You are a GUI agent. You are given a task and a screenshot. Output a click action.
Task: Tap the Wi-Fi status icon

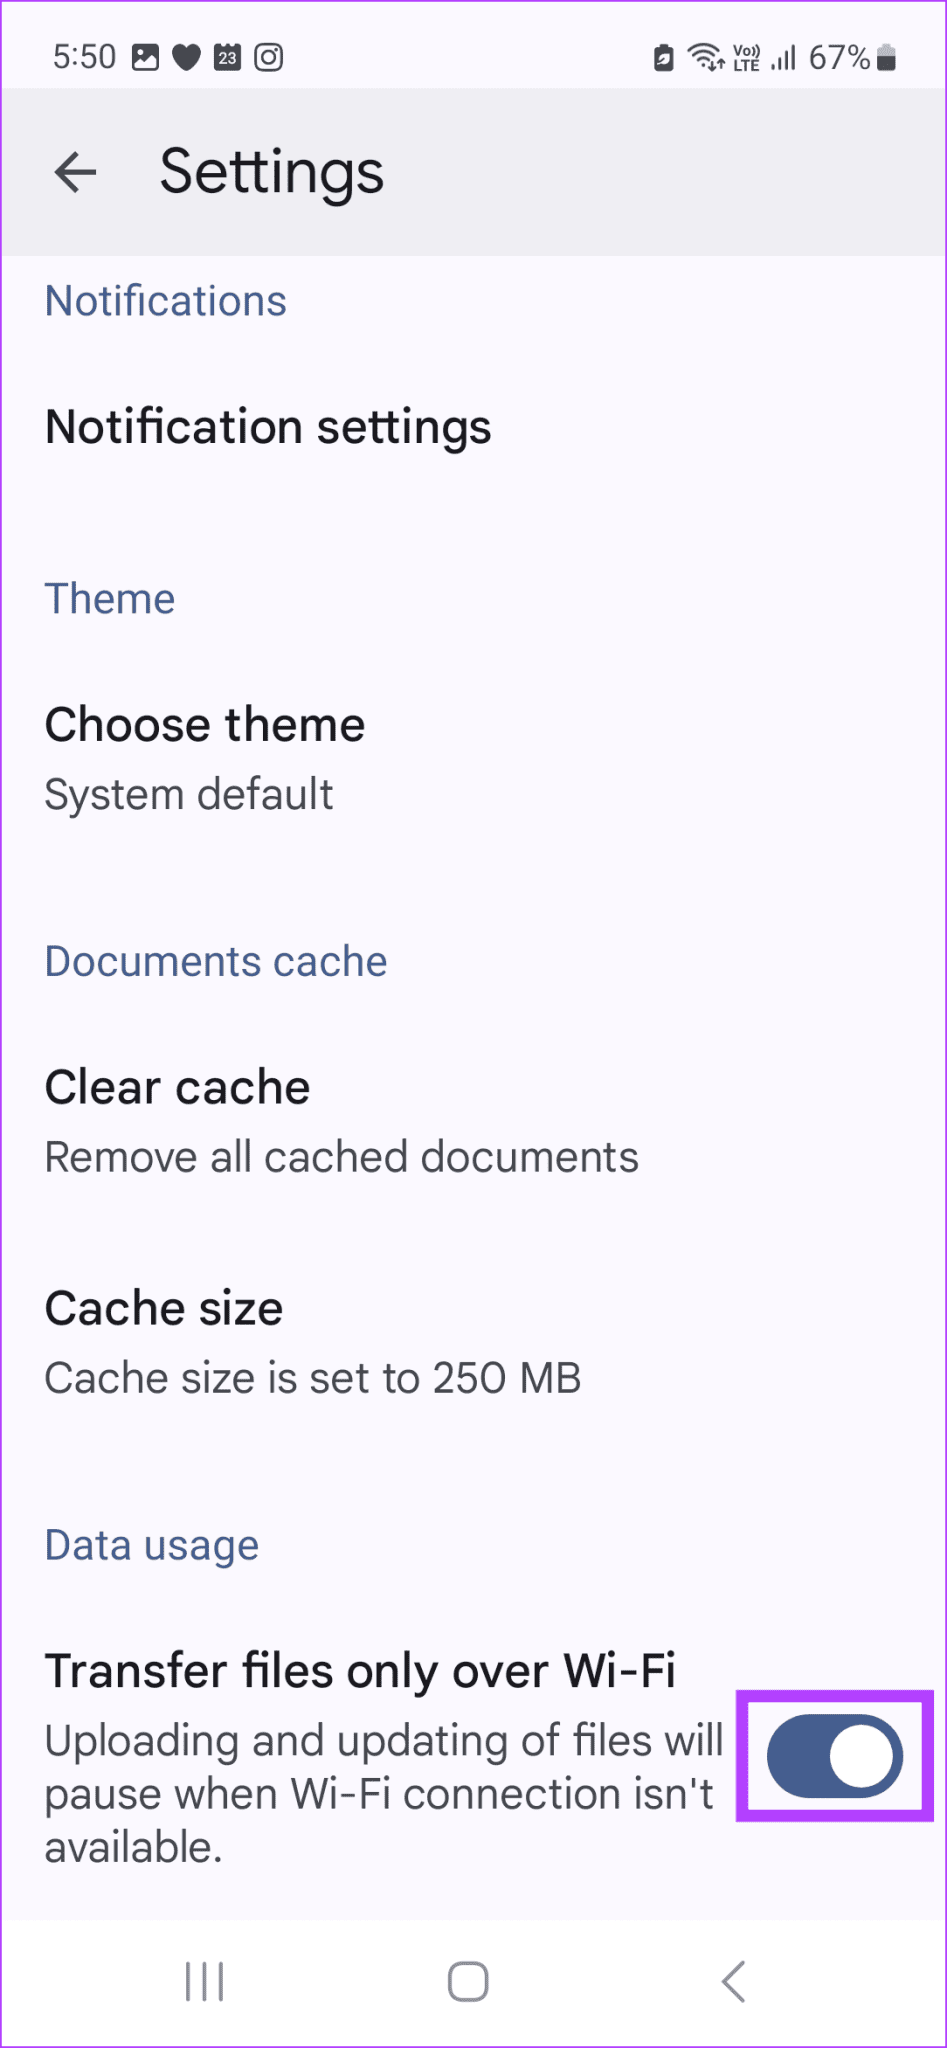[705, 57]
